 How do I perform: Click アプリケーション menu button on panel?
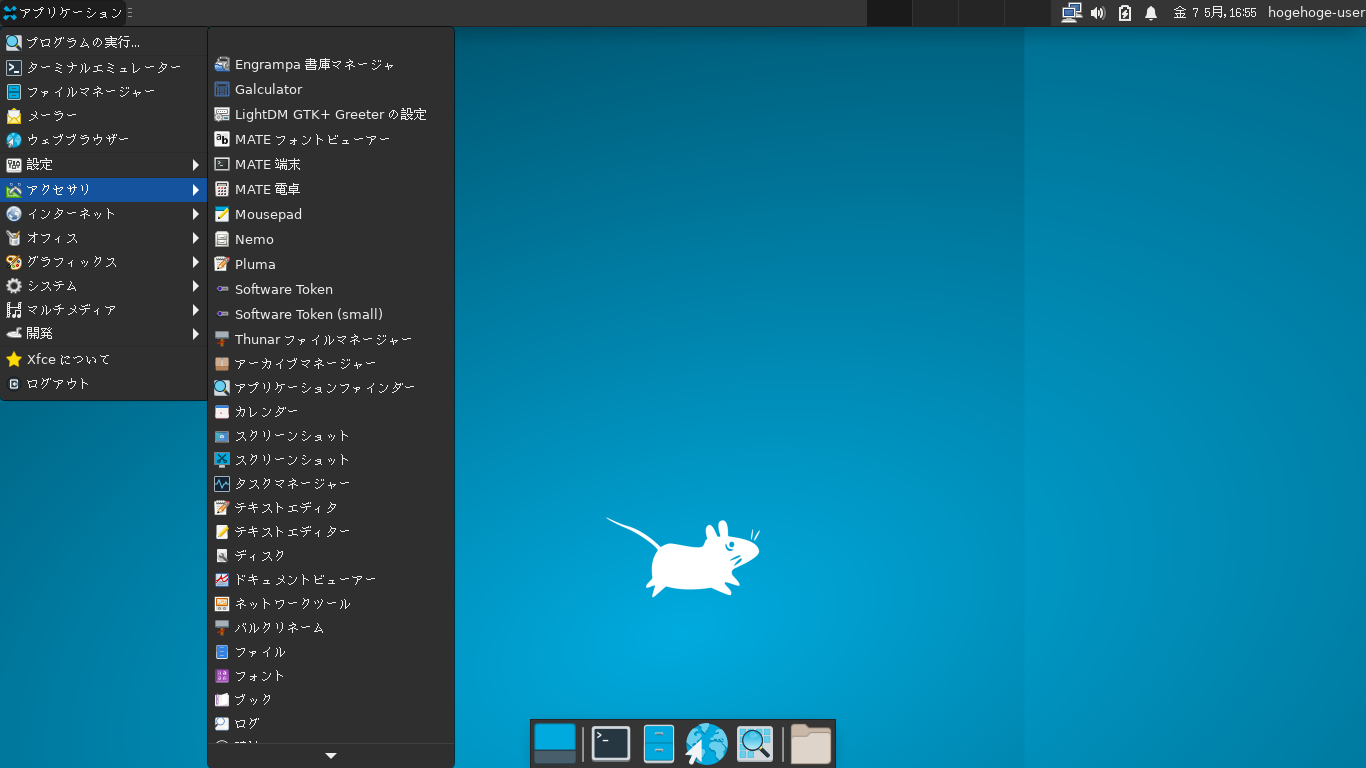(63, 13)
